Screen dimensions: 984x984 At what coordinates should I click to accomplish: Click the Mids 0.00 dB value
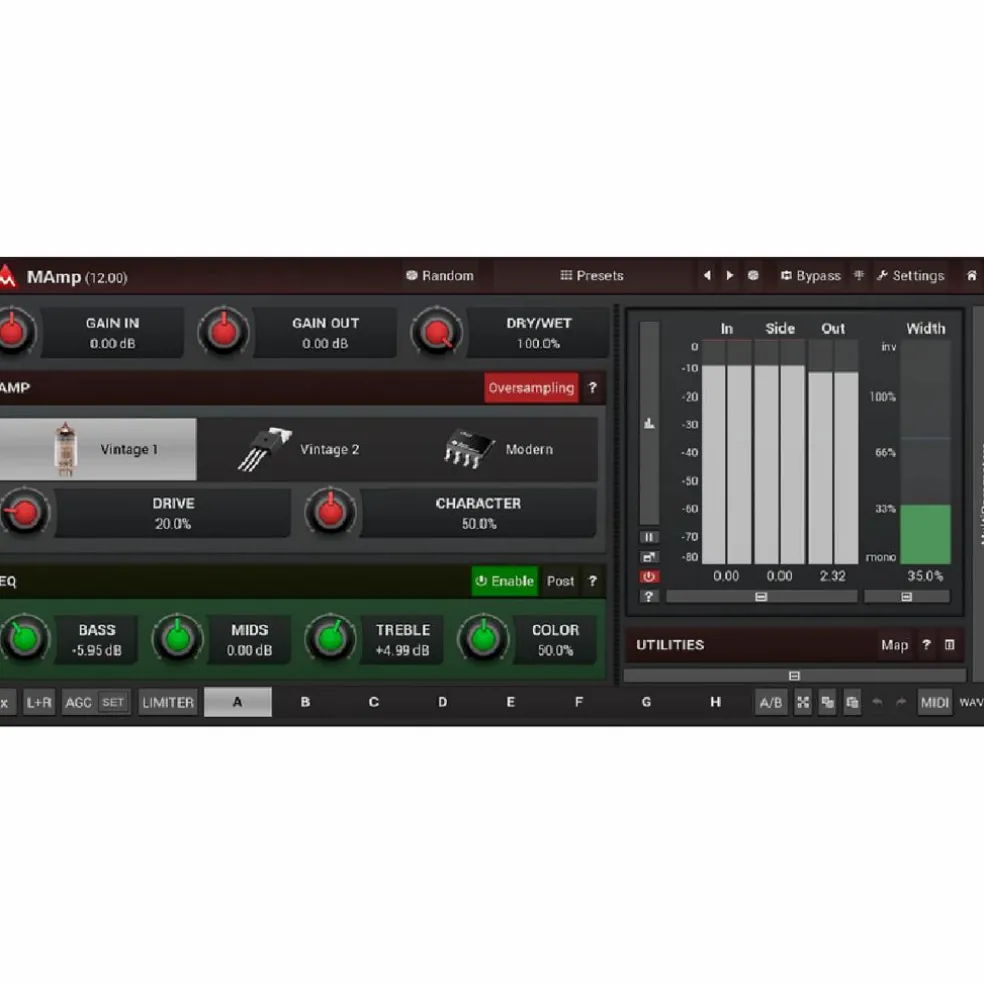point(250,650)
